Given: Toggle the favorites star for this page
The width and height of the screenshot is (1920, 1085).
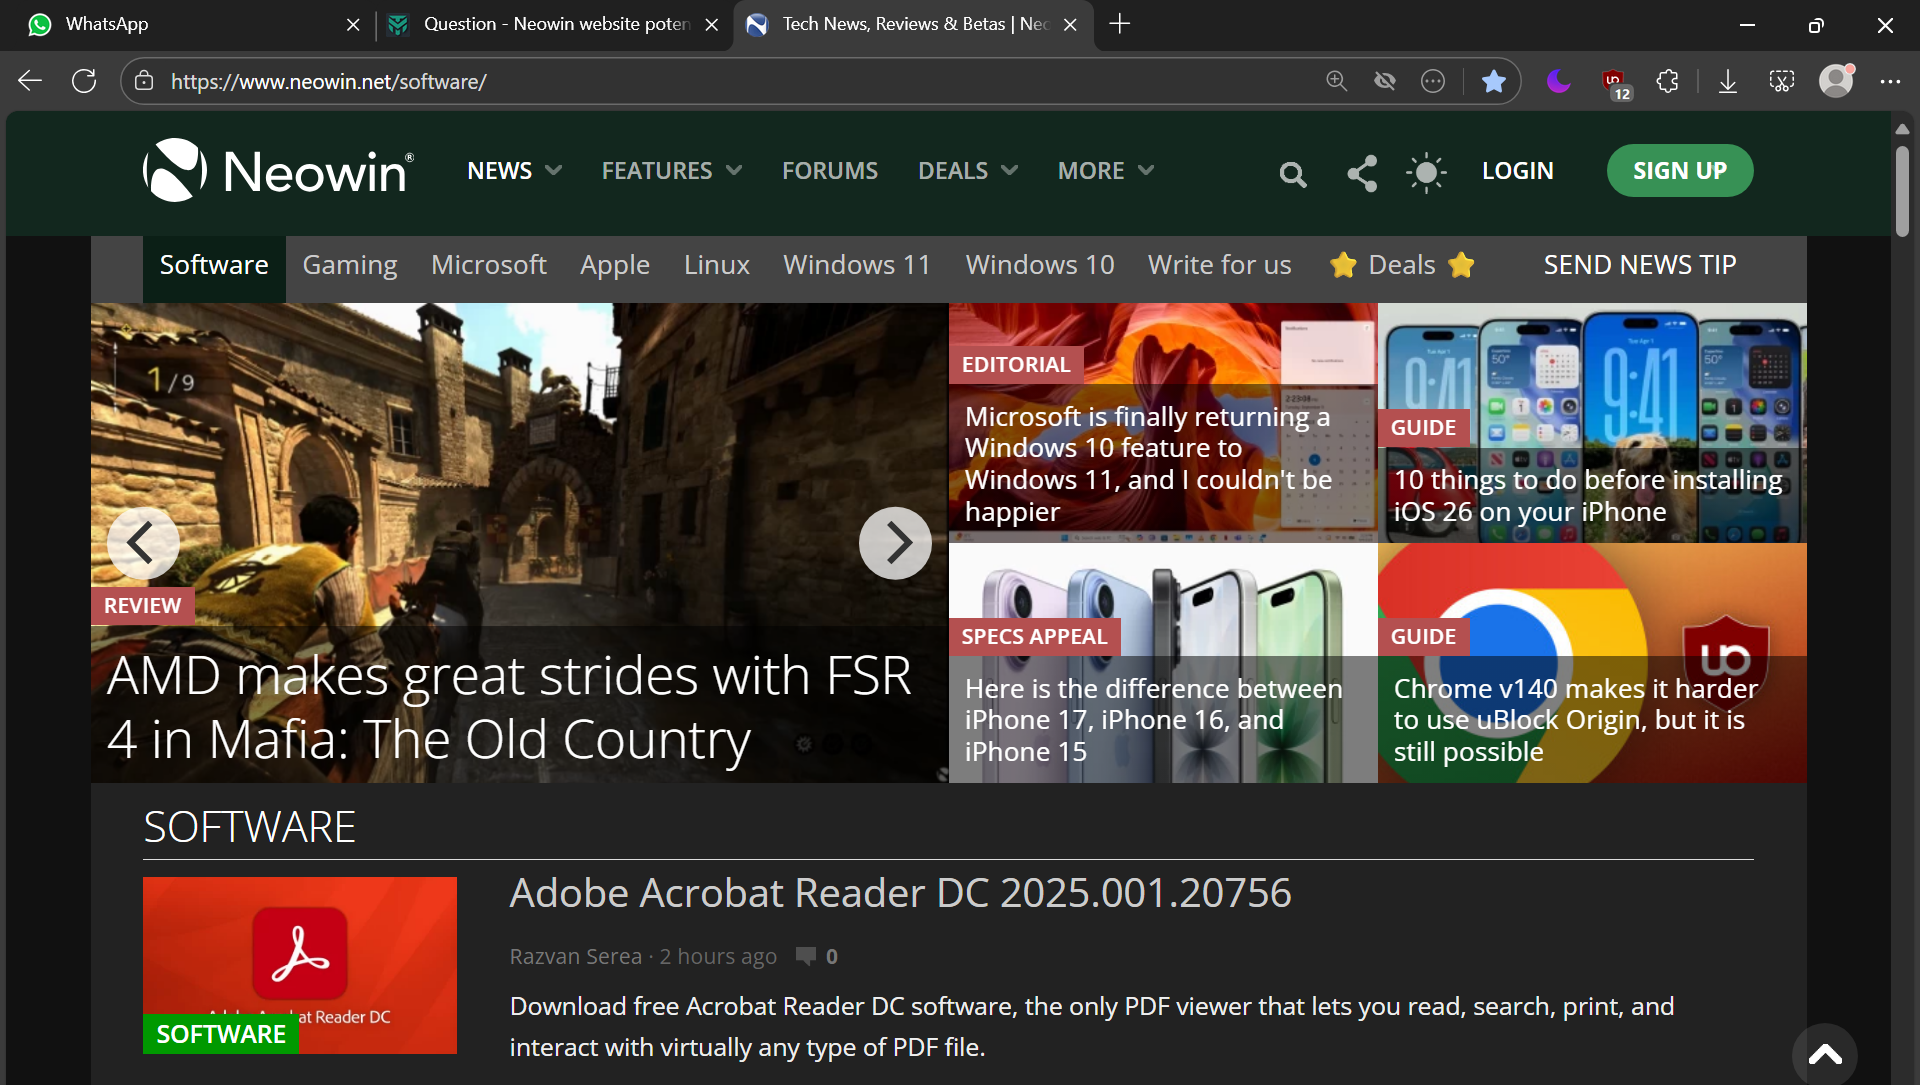Looking at the screenshot, I should click(x=1493, y=81).
